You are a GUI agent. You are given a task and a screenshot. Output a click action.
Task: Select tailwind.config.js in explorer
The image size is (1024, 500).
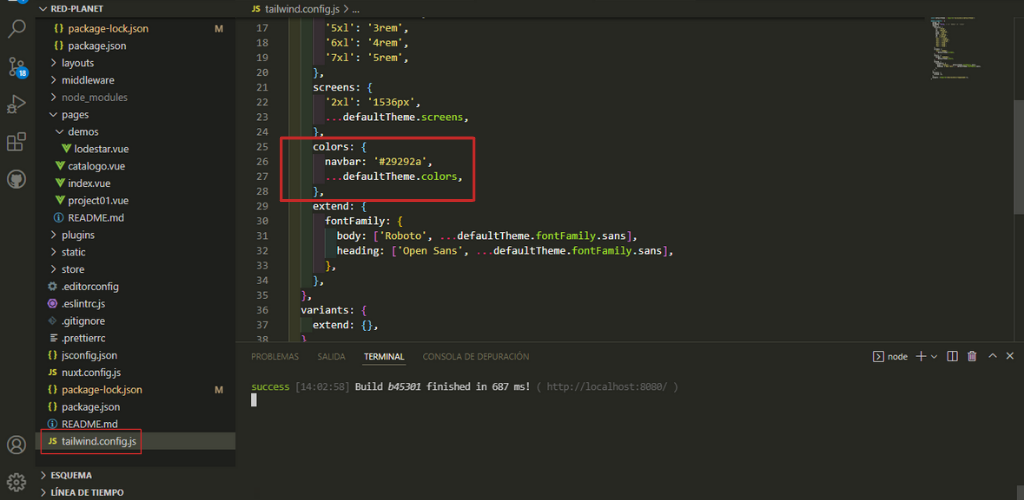[99, 441]
